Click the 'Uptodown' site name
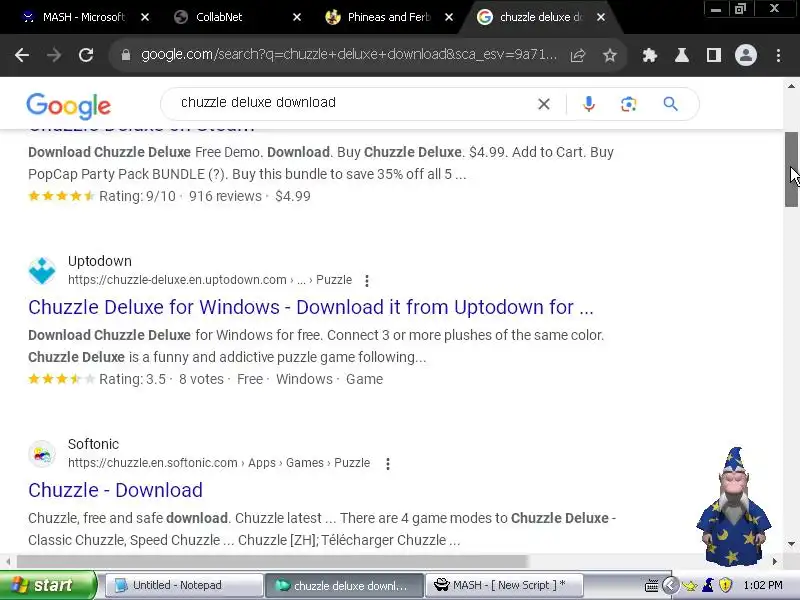Screen dimensions: 800x600 pos(99,261)
